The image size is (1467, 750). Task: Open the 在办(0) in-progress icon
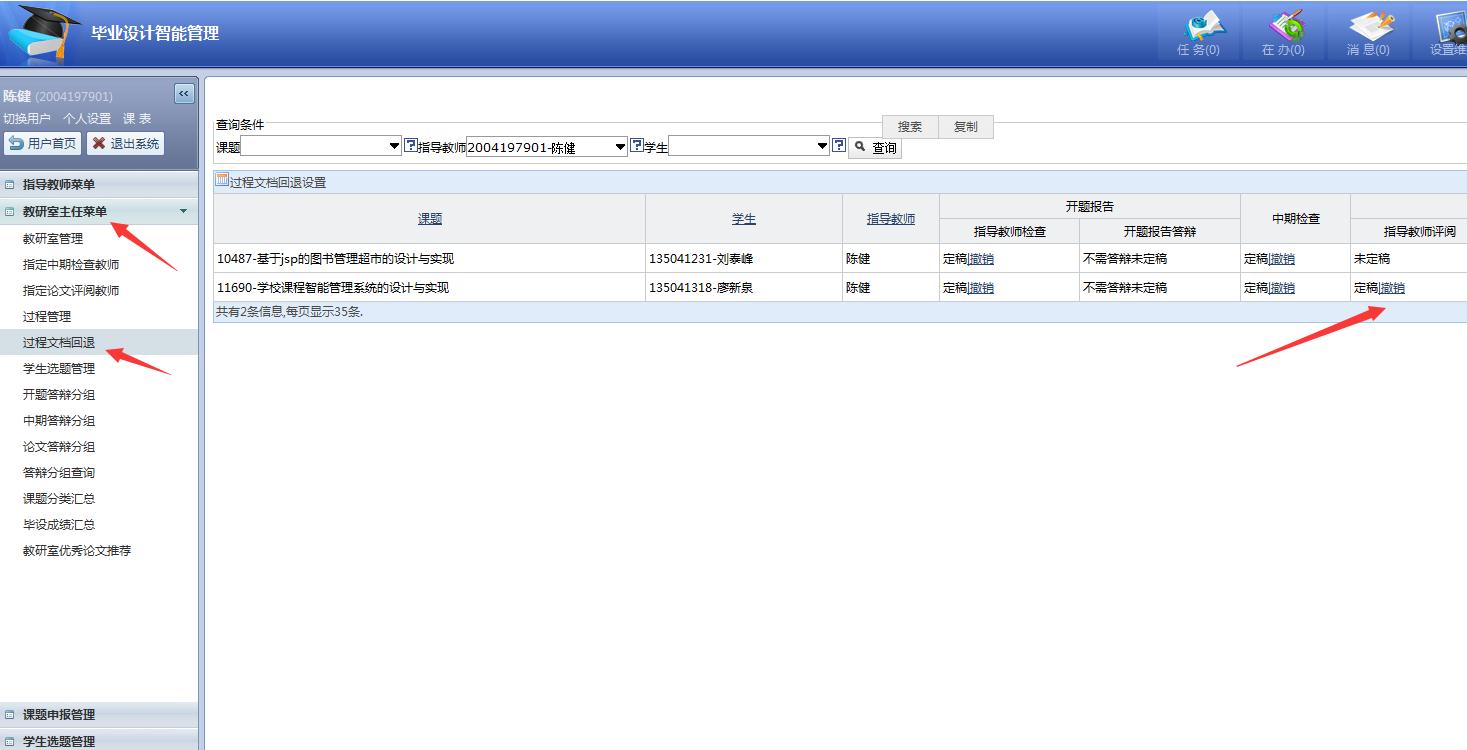pos(1284,32)
